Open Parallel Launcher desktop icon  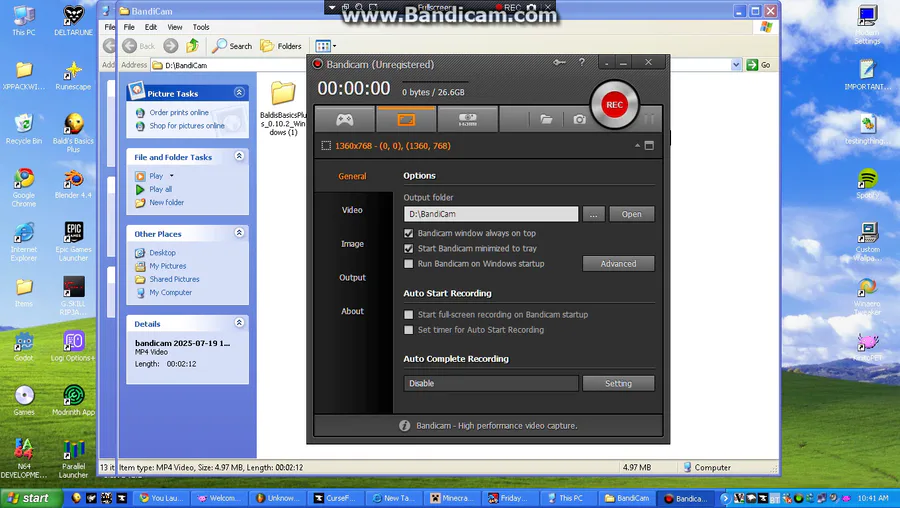(x=73, y=459)
